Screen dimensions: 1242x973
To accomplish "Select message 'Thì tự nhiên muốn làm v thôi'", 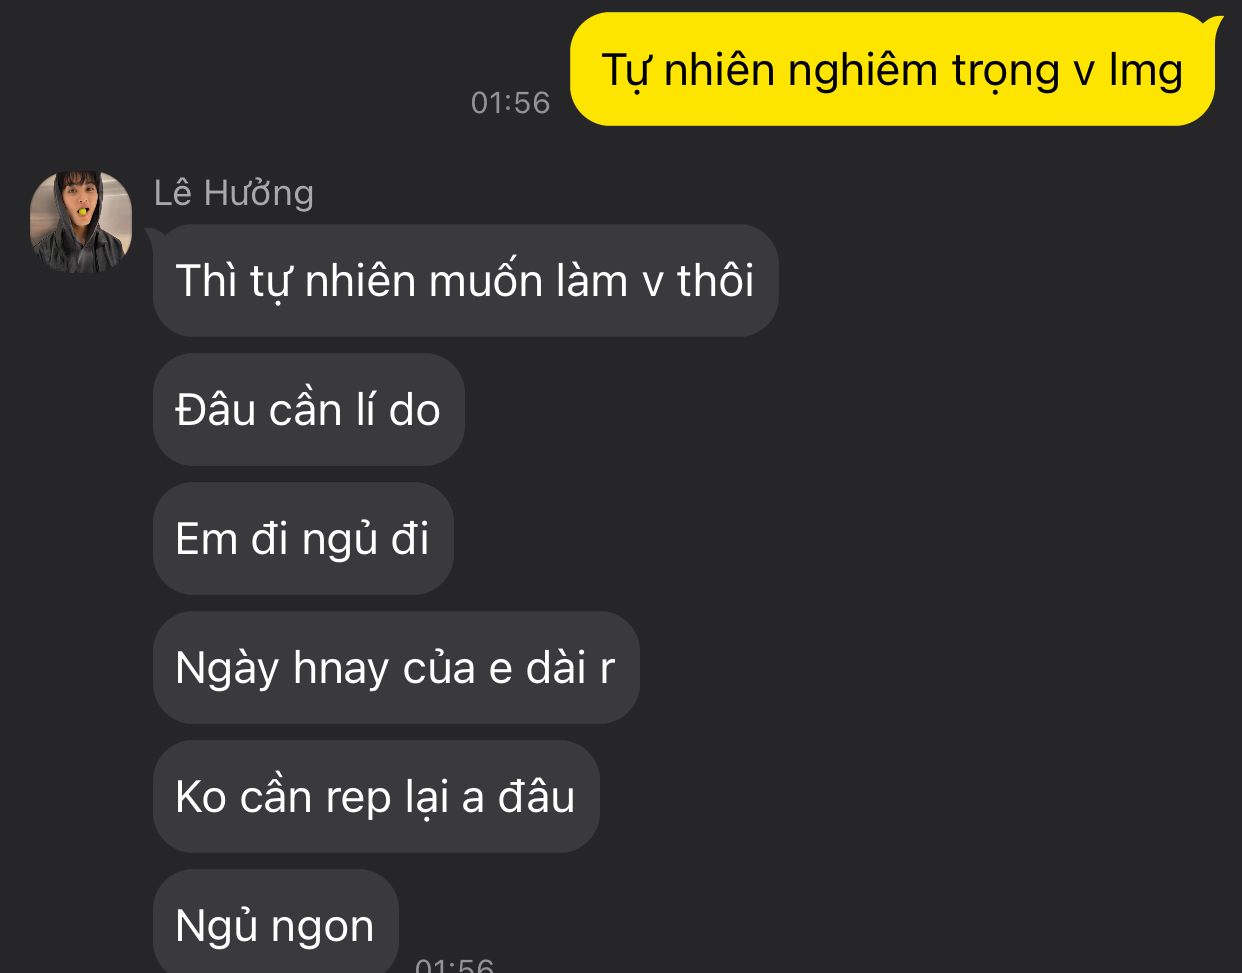I will point(465,281).
